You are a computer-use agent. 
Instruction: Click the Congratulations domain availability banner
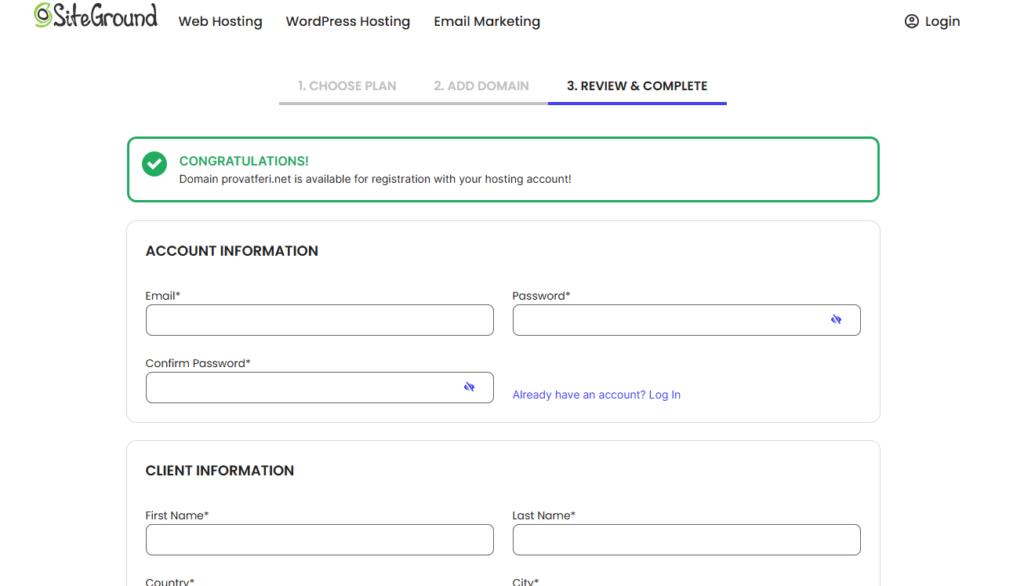tap(503, 169)
